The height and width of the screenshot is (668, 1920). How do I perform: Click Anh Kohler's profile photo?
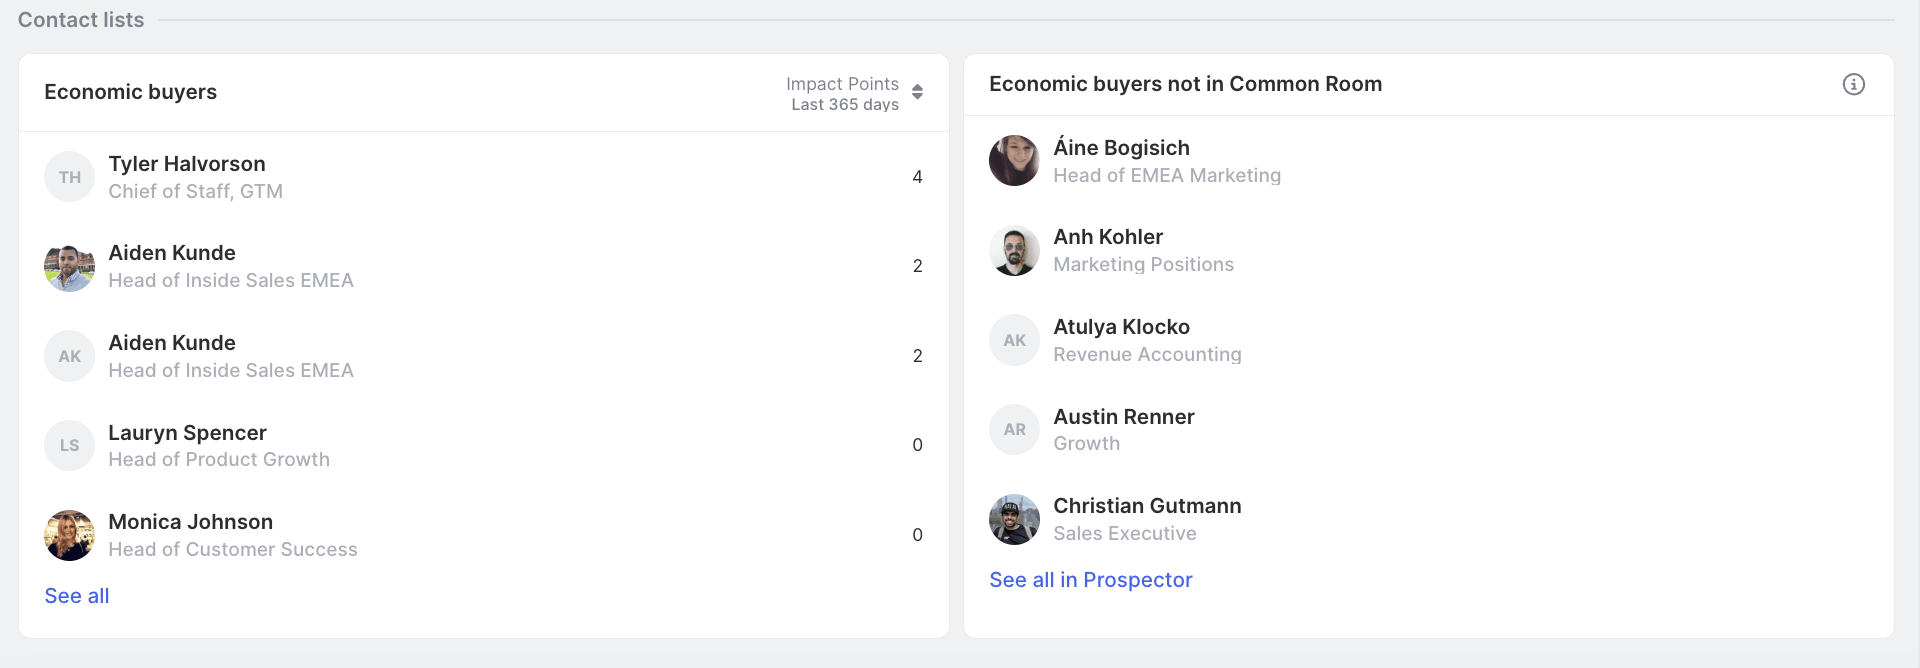tap(1014, 250)
